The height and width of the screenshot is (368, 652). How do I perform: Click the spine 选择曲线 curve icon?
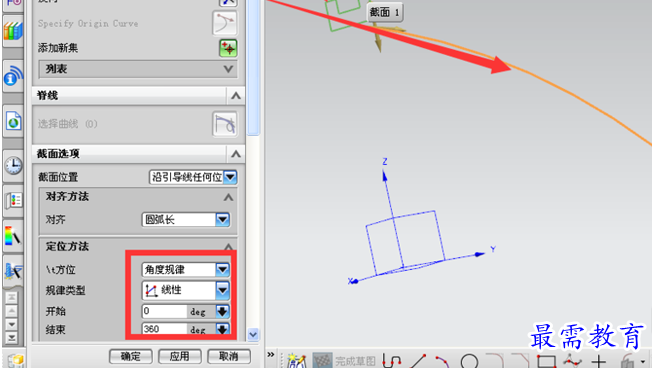(225, 123)
